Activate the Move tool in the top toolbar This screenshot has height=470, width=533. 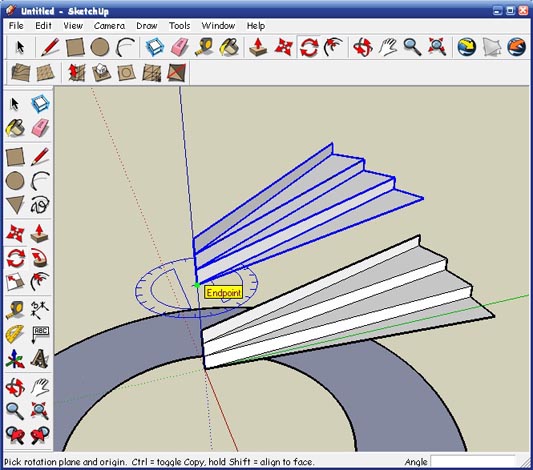pos(283,47)
